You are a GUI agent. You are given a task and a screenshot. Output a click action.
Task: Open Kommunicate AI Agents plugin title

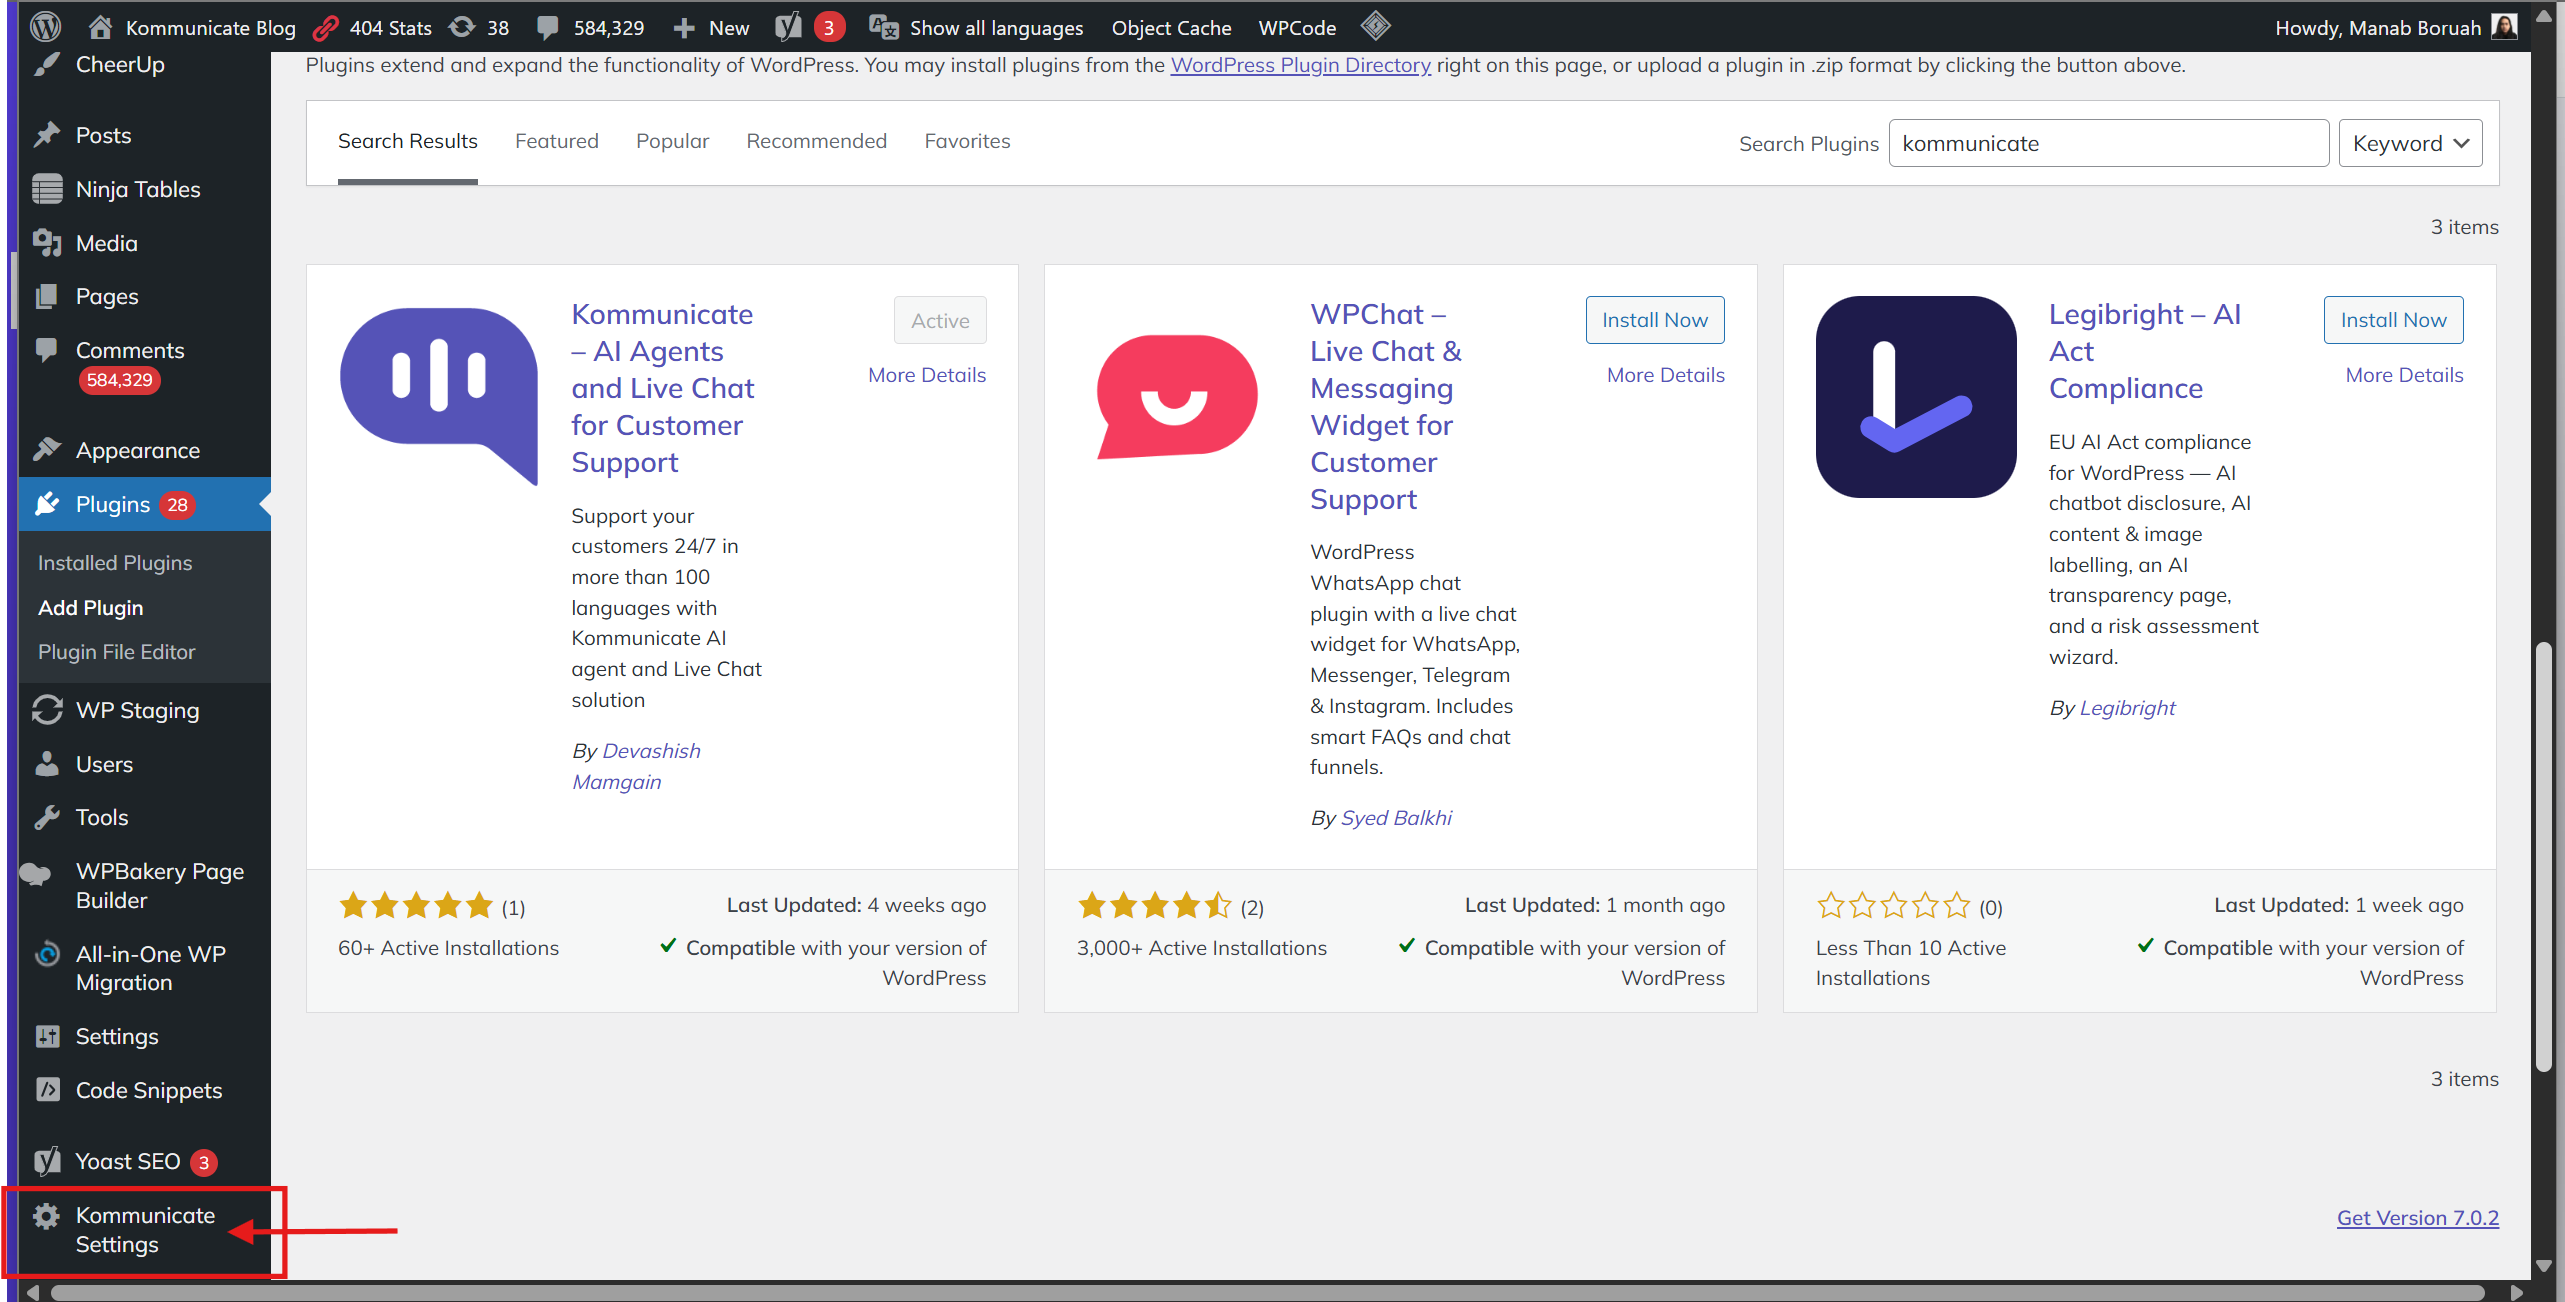[663, 388]
